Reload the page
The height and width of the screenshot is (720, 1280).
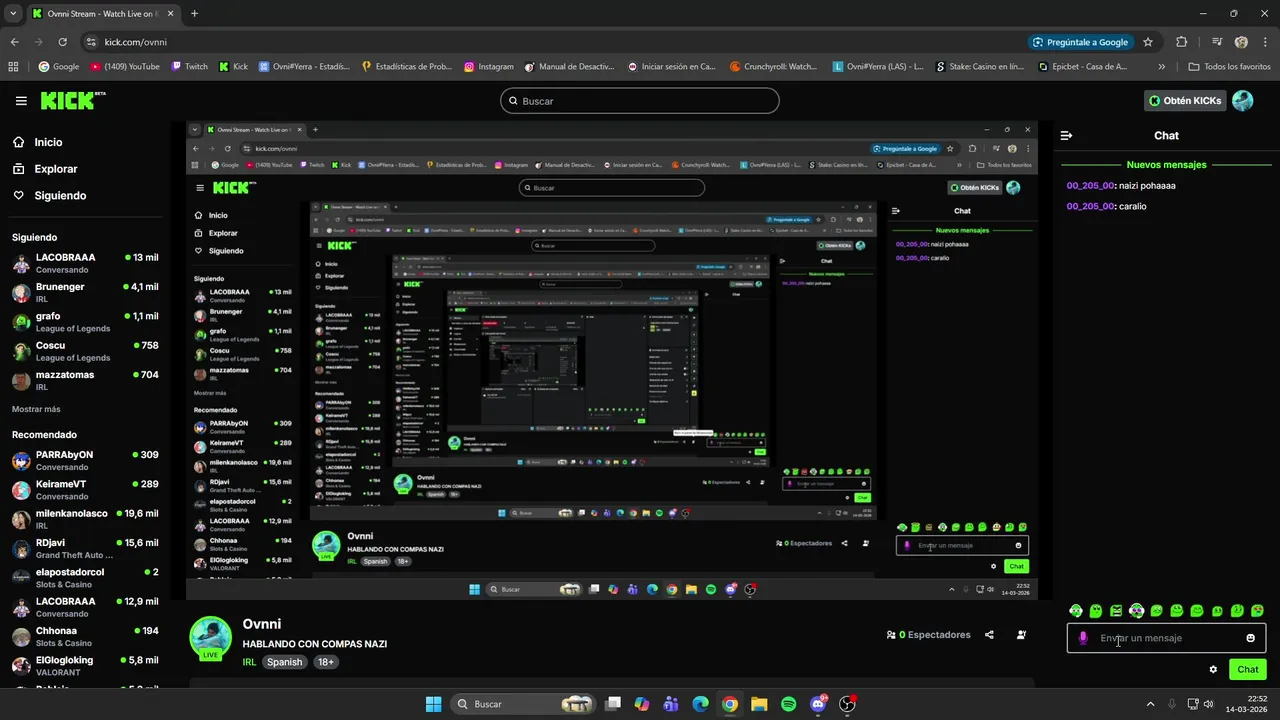point(62,42)
